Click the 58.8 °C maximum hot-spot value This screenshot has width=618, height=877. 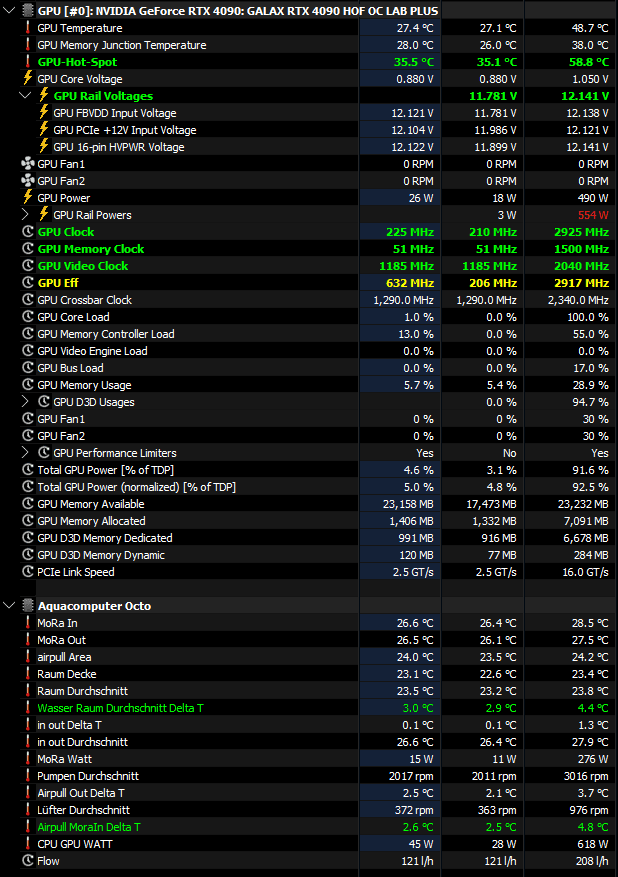(589, 62)
